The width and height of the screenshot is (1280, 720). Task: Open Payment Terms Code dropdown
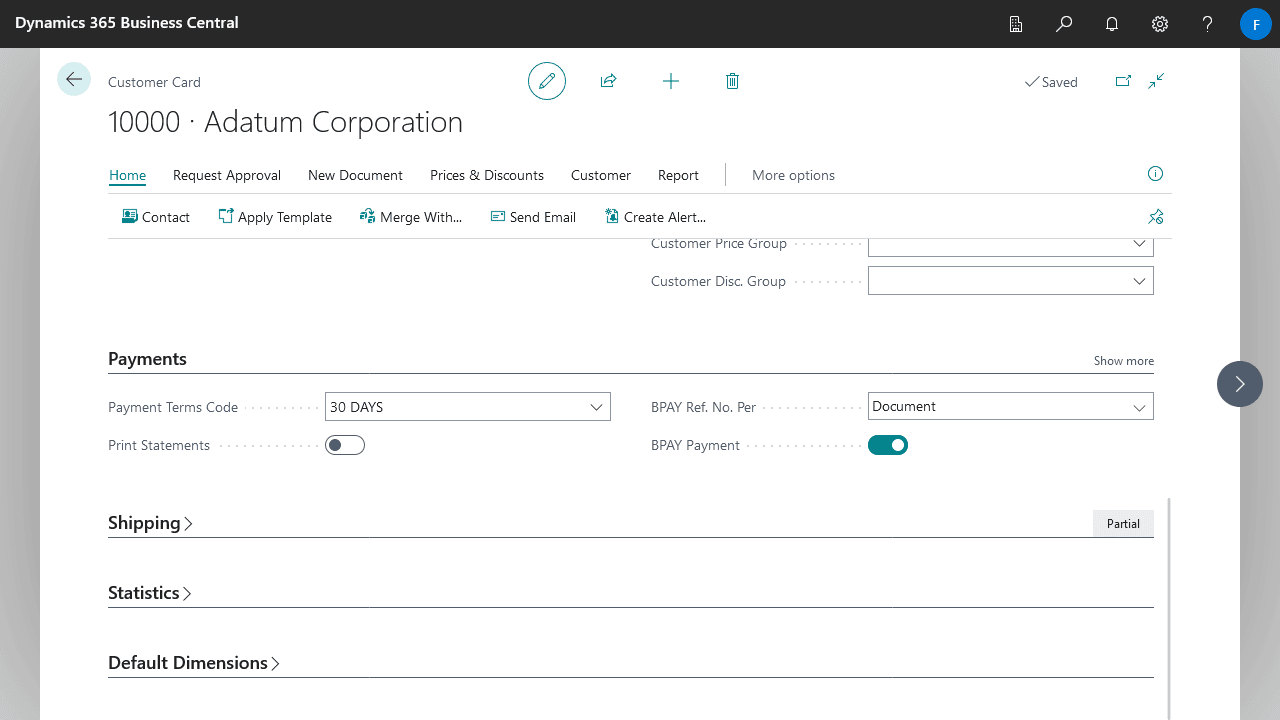[596, 407]
